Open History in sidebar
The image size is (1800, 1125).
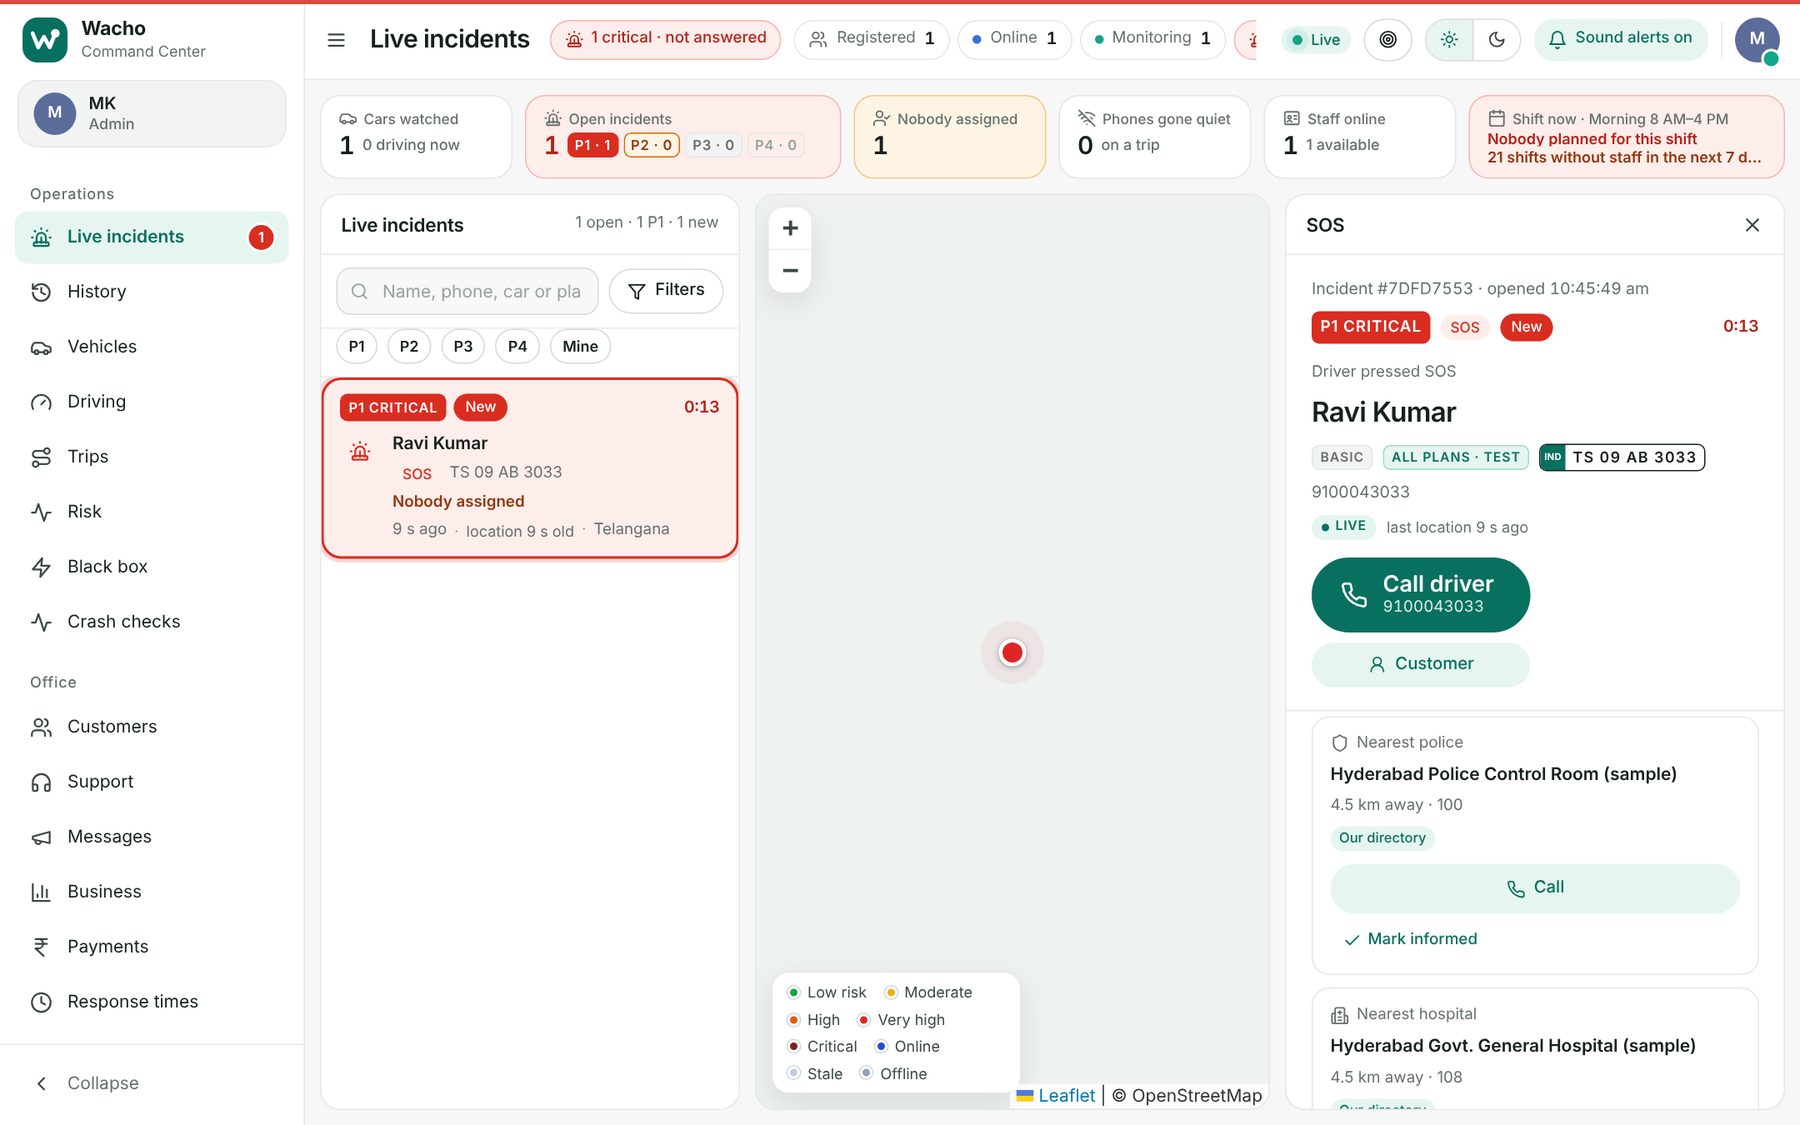[152, 292]
